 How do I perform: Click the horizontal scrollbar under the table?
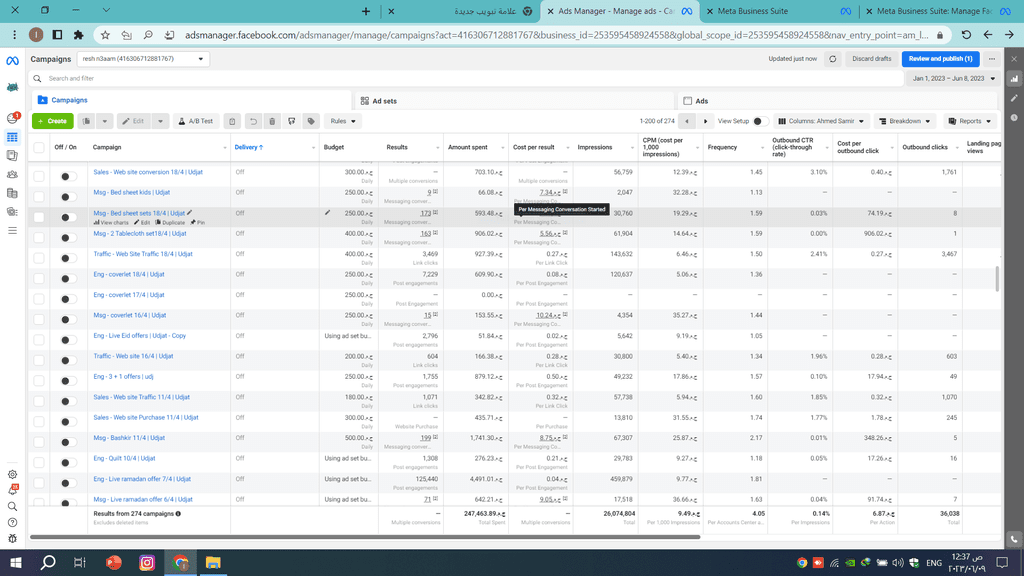tap(365, 537)
